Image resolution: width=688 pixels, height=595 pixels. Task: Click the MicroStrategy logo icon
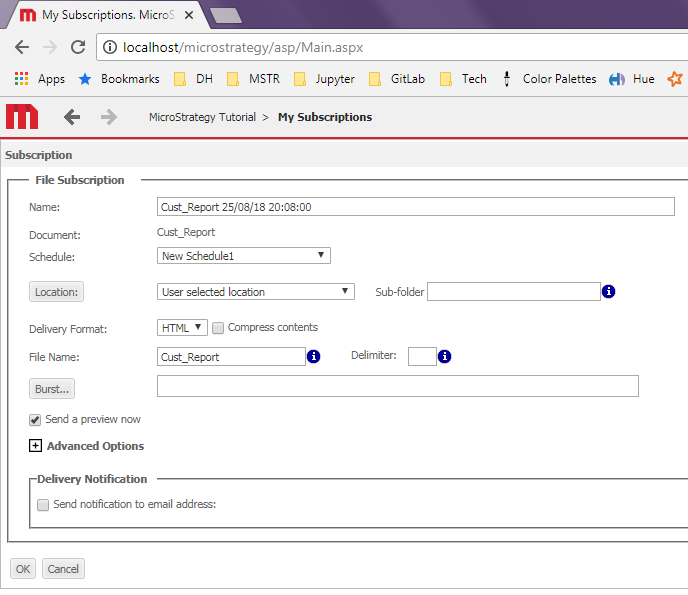click(x=22, y=116)
